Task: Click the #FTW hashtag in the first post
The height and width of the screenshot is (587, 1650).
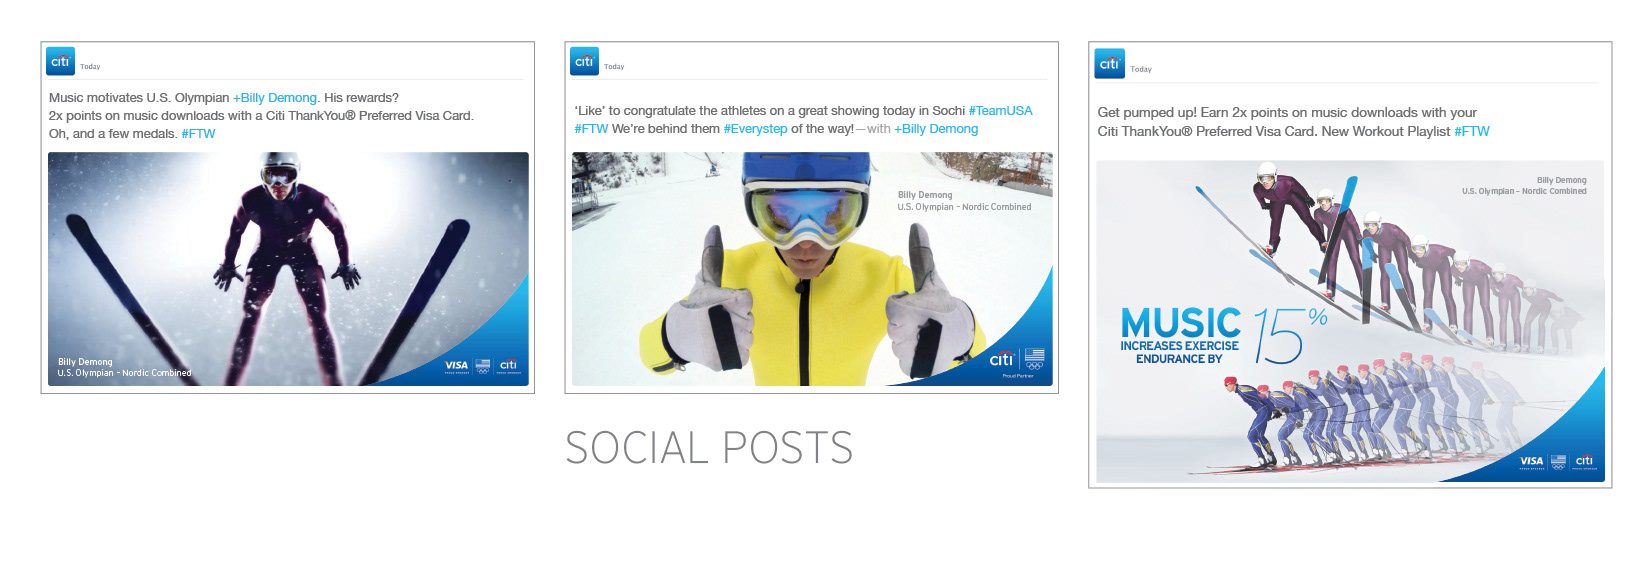Action: [198, 134]
